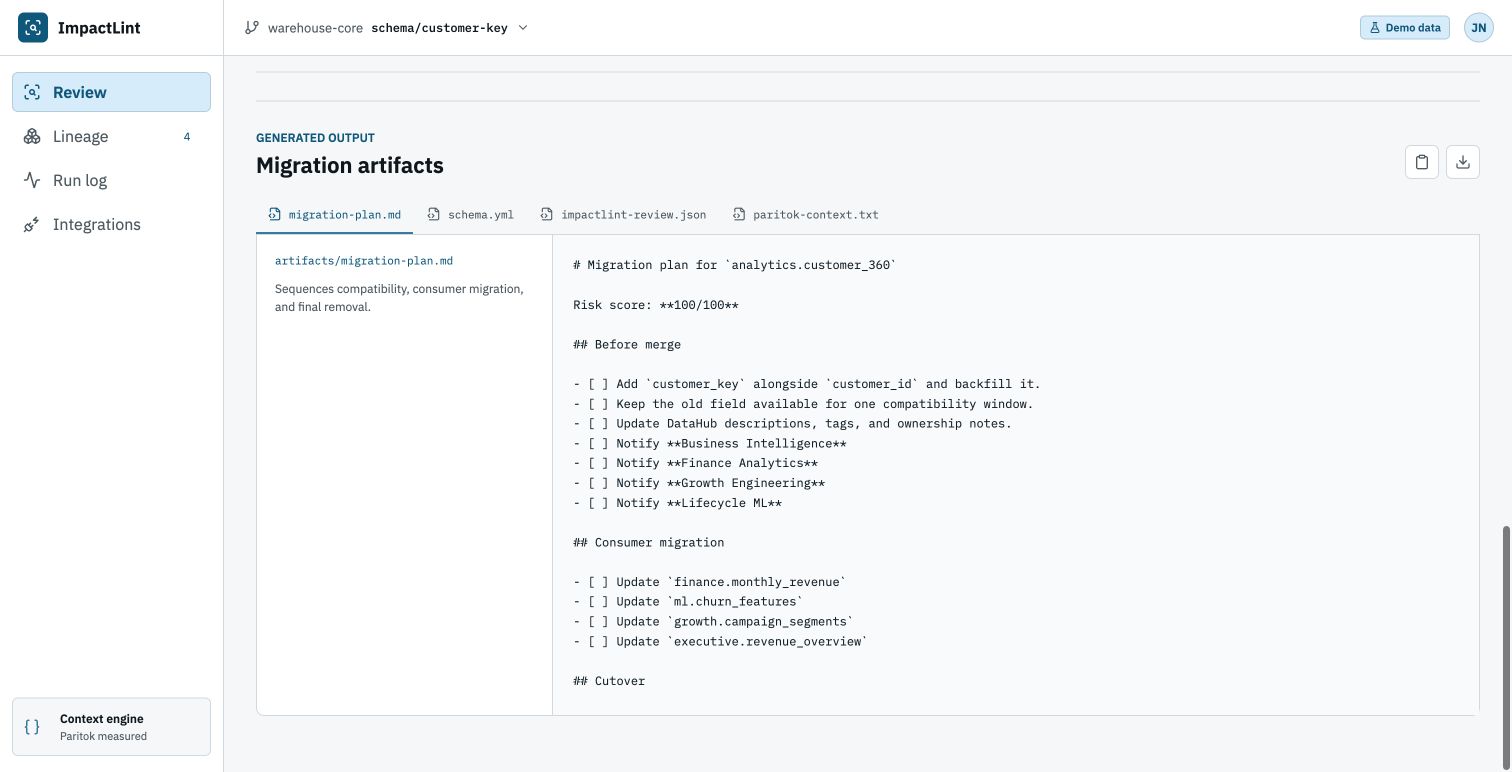The image size is (1512, 772).
Task: Switch to the paritok-context.txt tab
Action: pyautogui.click(x=806, y=214)
